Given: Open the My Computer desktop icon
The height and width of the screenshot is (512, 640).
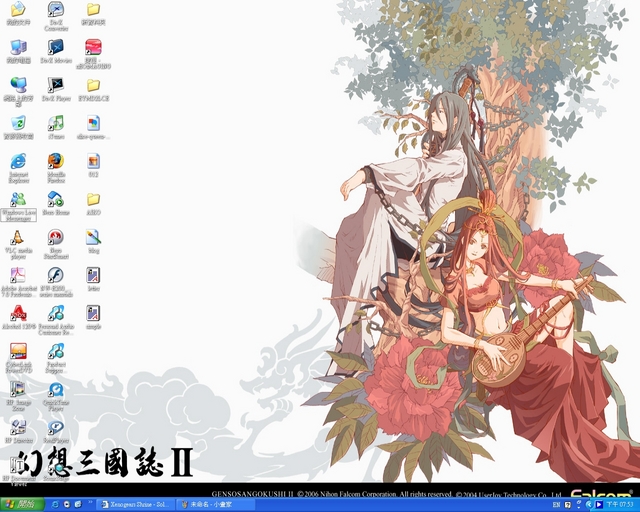Looking at the screenshot, I should (x=18, y=47).
